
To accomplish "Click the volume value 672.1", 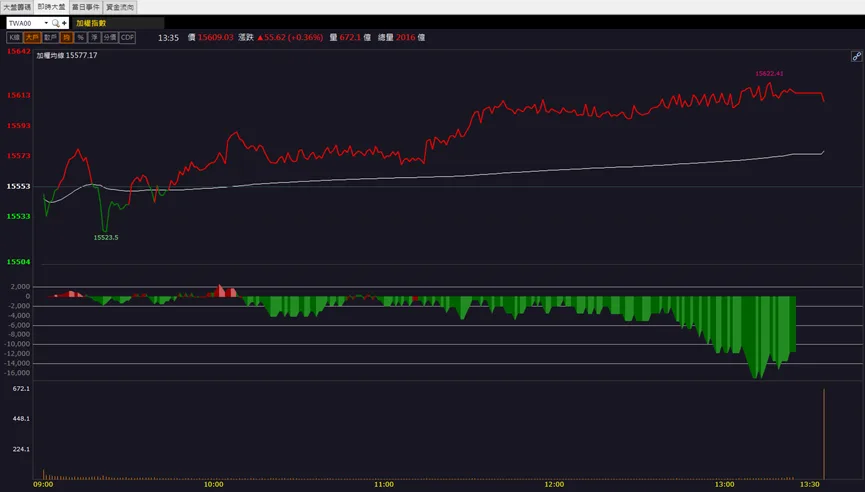I will tap(350, 38).
